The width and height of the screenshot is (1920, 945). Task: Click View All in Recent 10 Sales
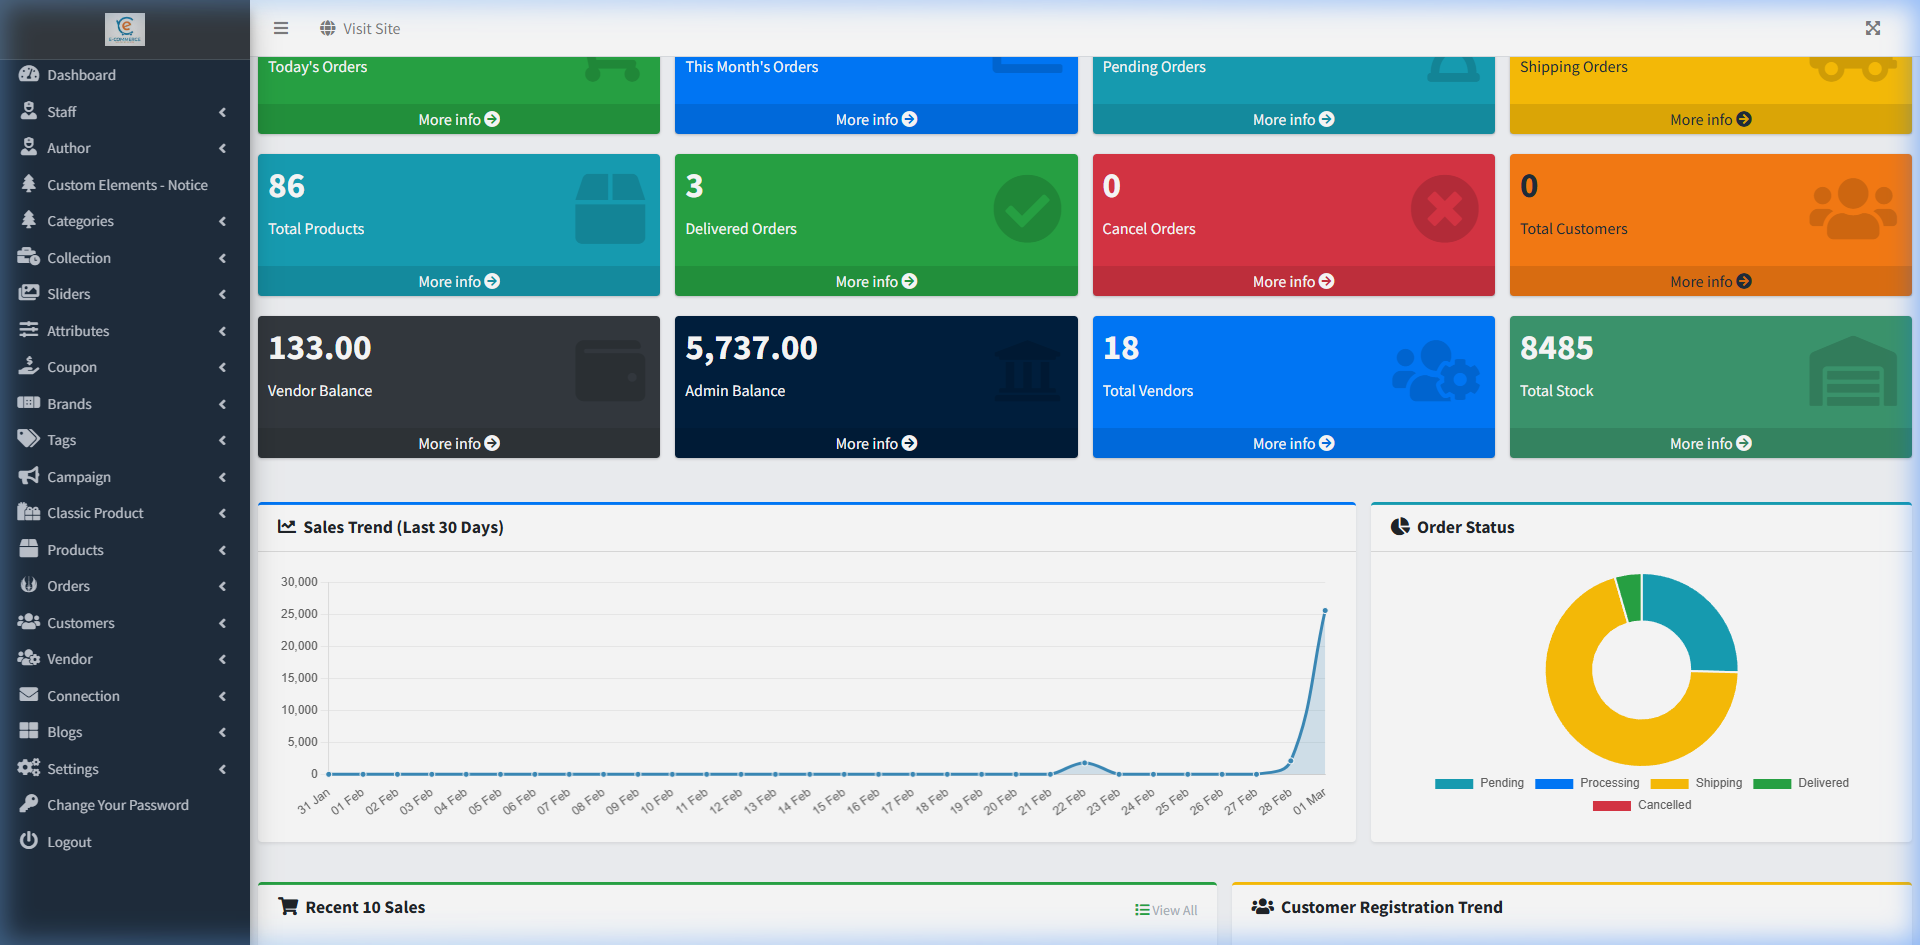1165,909
